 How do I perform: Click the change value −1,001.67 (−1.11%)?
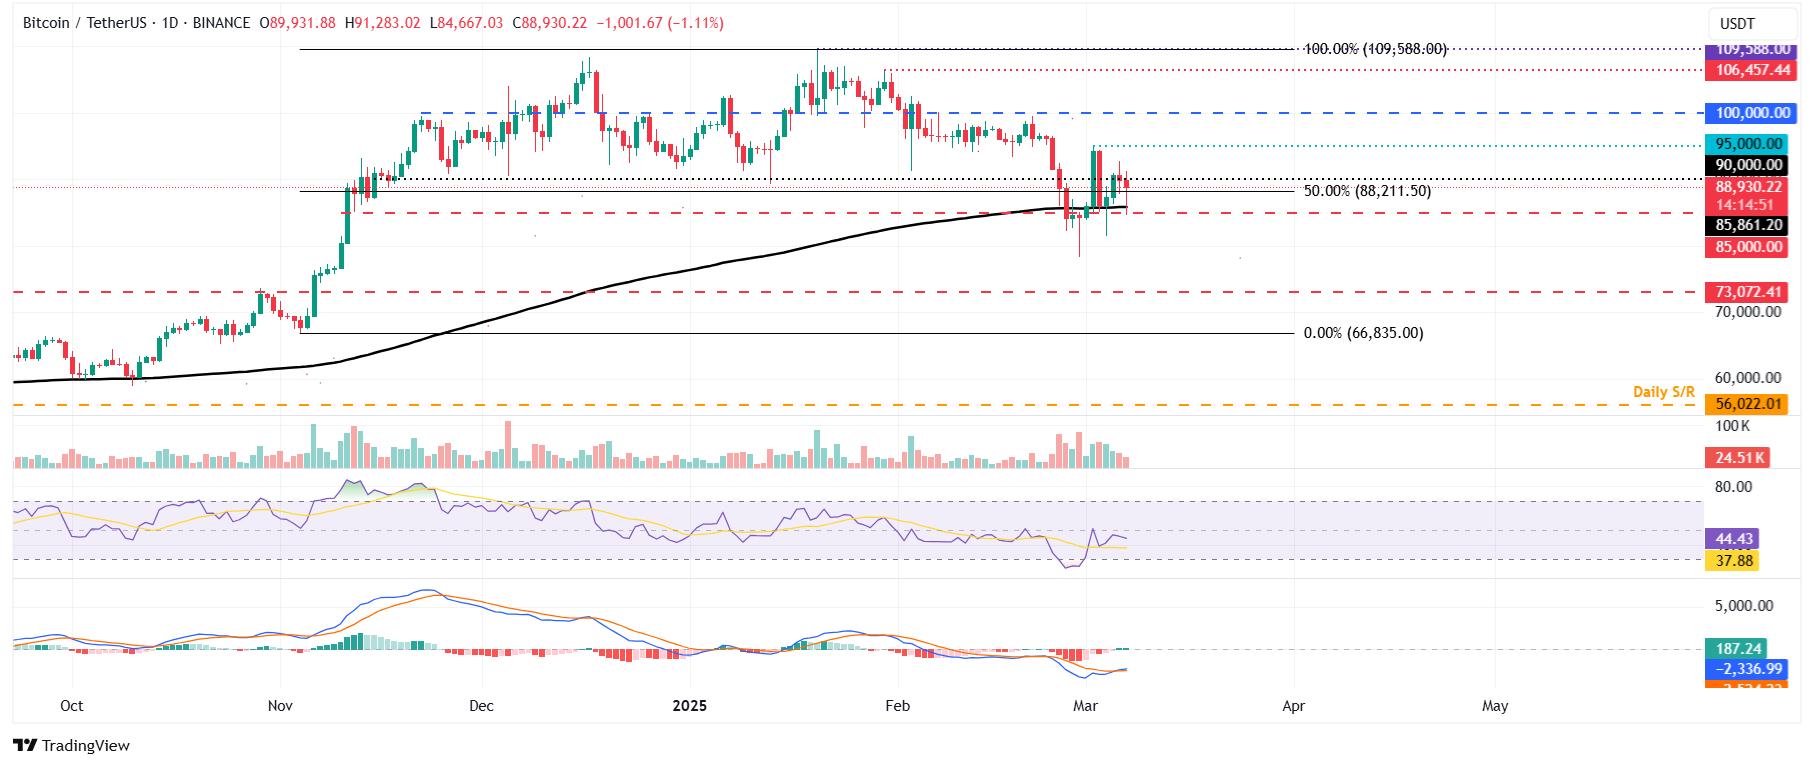pyautogui.click(x=659, y=23)
